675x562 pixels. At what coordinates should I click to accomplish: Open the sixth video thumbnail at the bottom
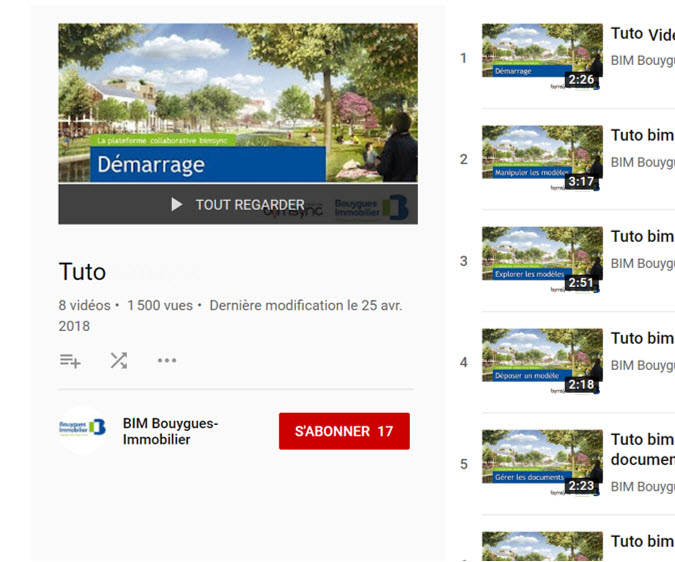click(542, 547)
